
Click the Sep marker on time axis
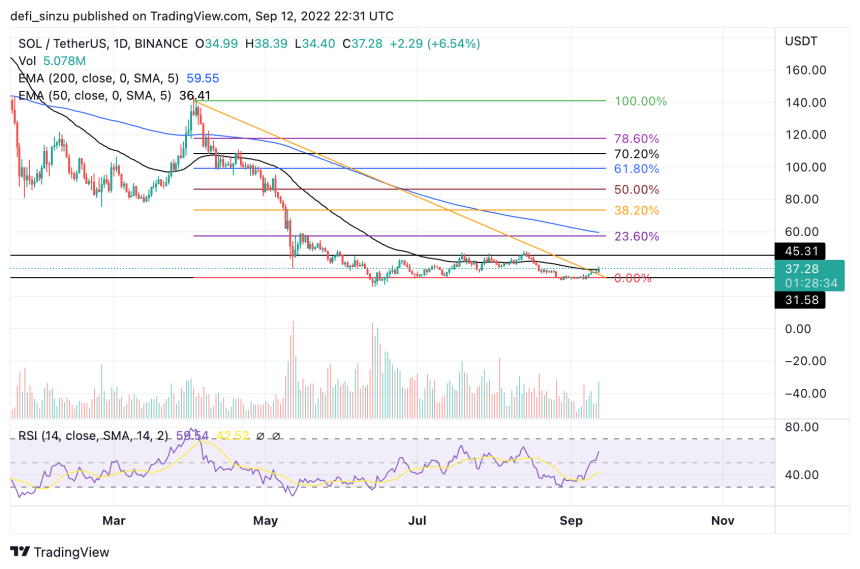pyautogui.click(x=571, y=521)
